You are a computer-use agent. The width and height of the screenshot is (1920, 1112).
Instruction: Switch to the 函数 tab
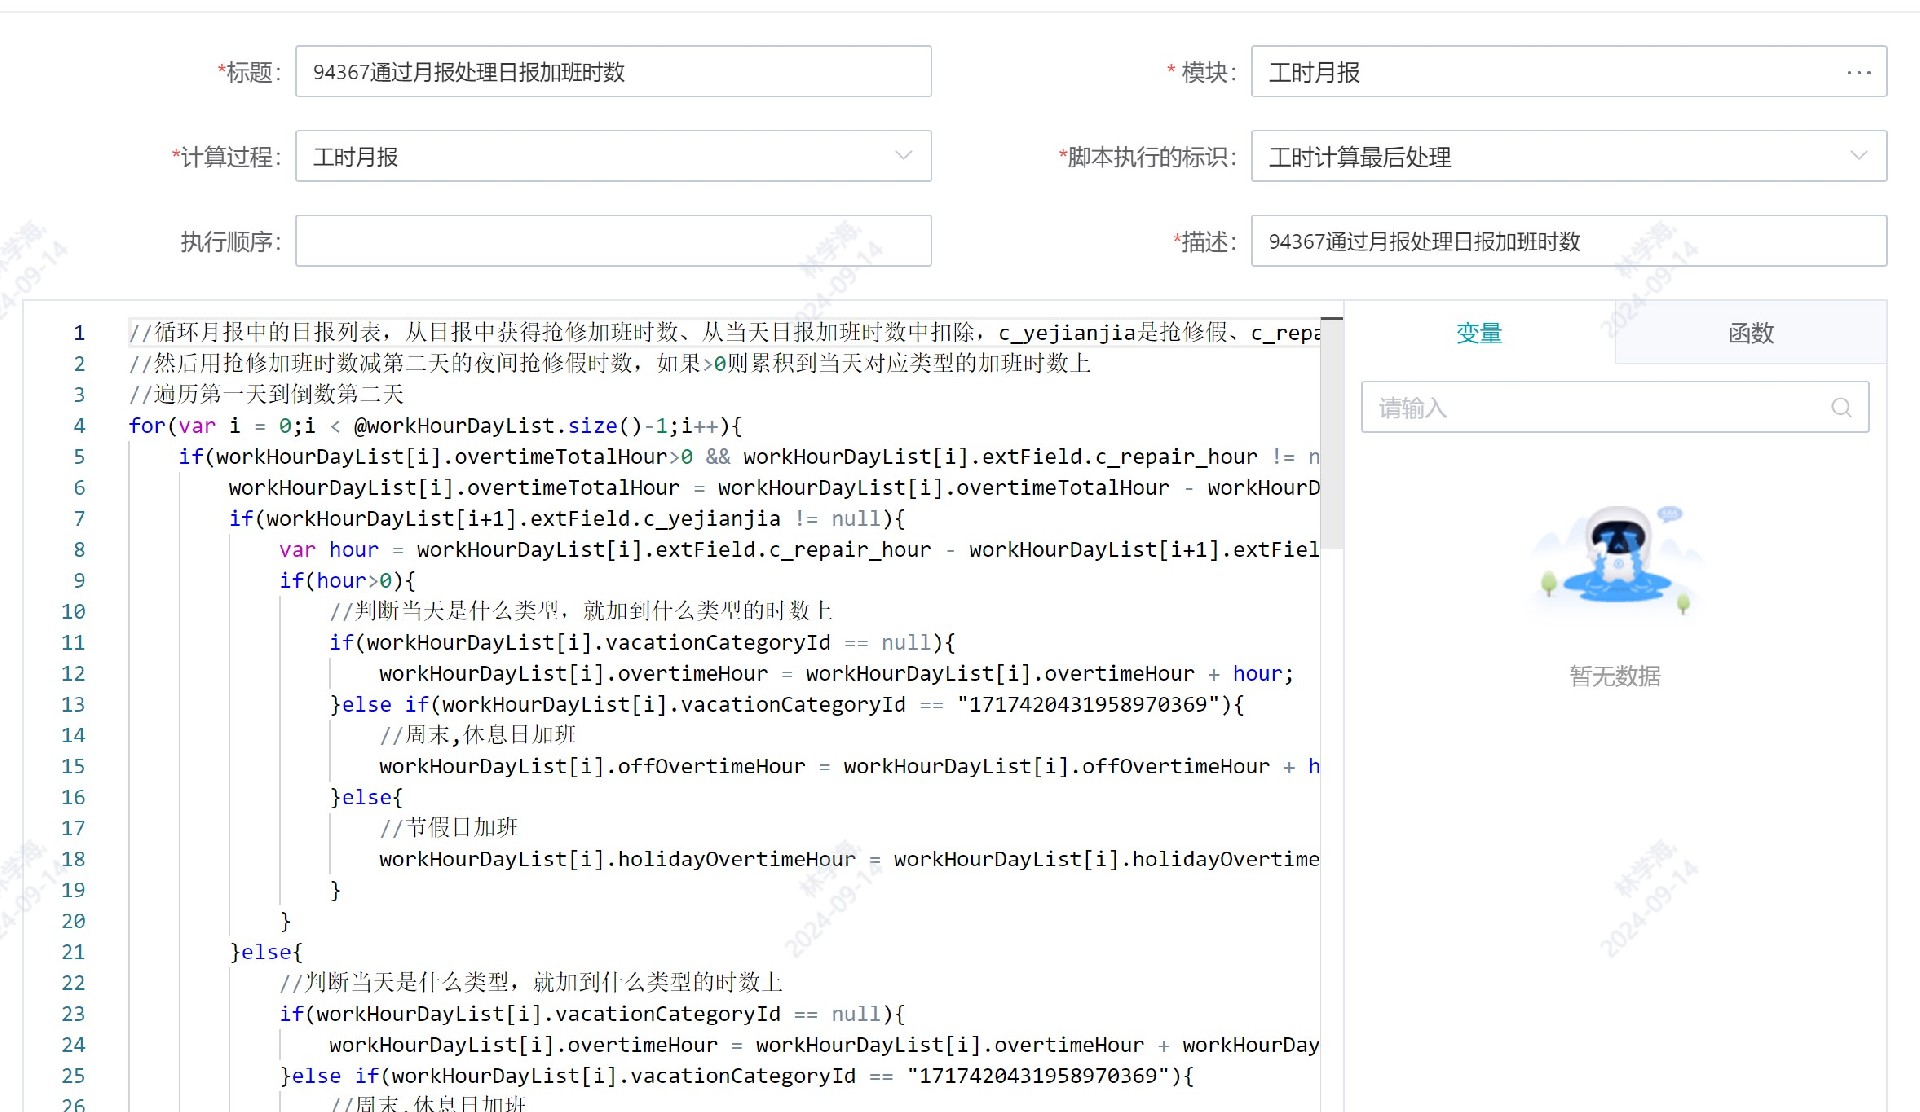[1749, 333]
